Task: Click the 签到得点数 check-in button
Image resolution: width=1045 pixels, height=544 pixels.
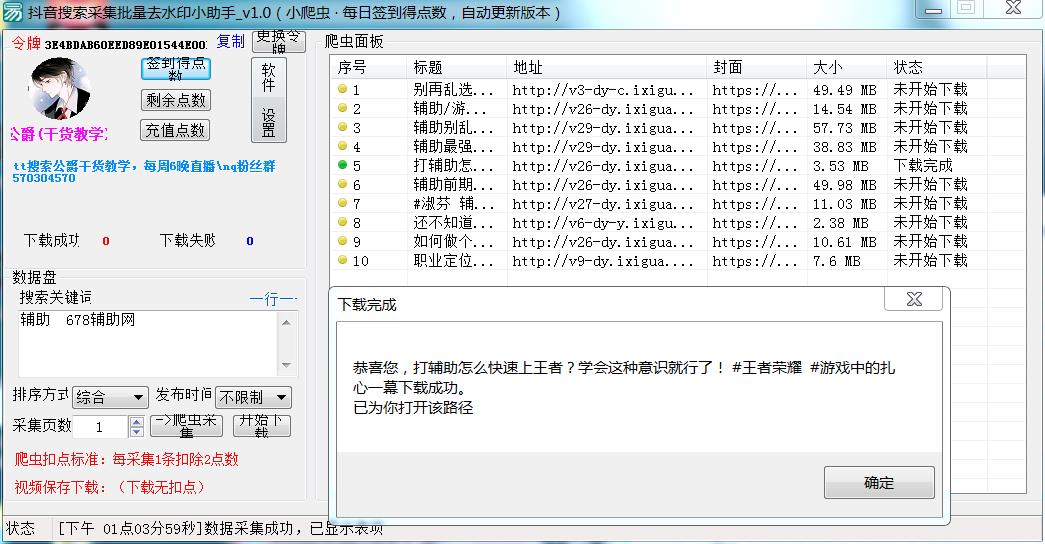Action: [176, 69]
